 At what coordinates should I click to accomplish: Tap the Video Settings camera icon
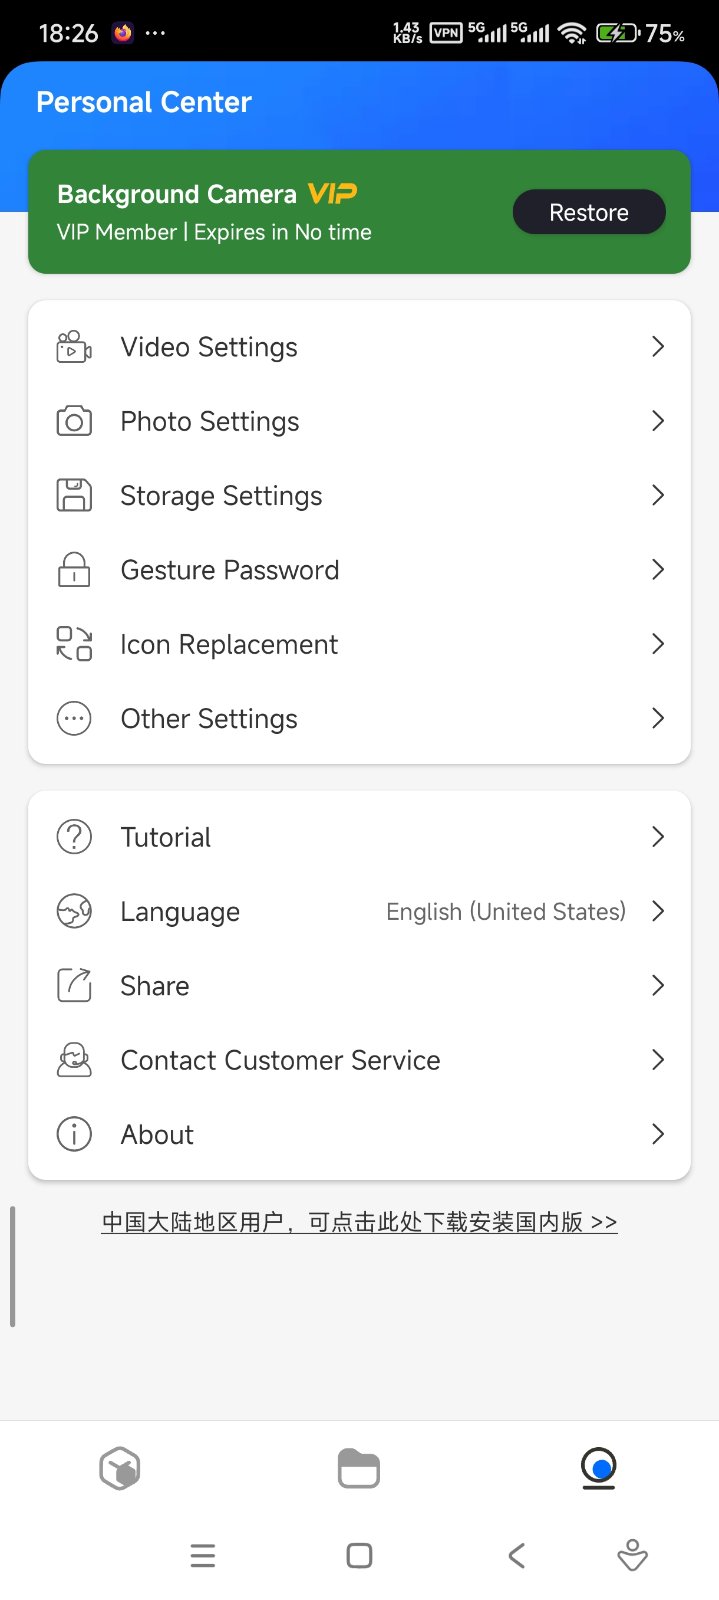74,347
